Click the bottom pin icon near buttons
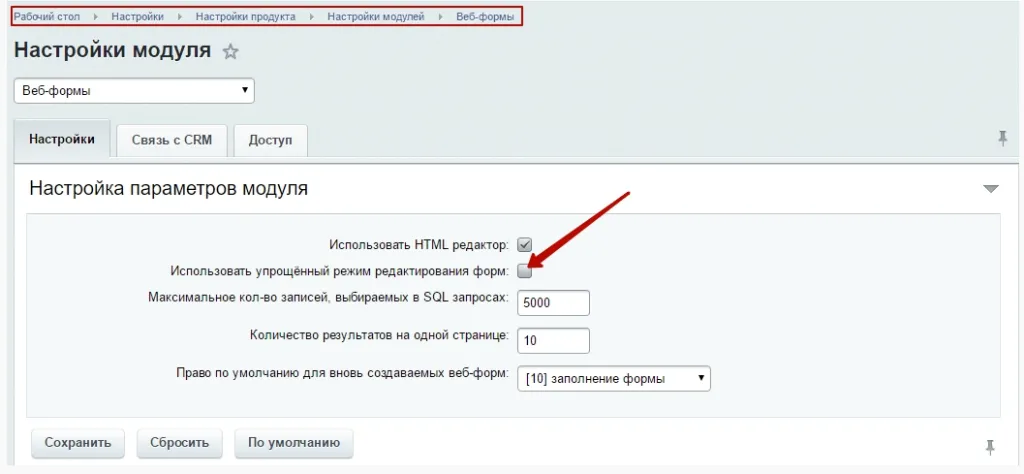Image resolution: width=1024 pixels, height=474 pixels. coord(990,445)
